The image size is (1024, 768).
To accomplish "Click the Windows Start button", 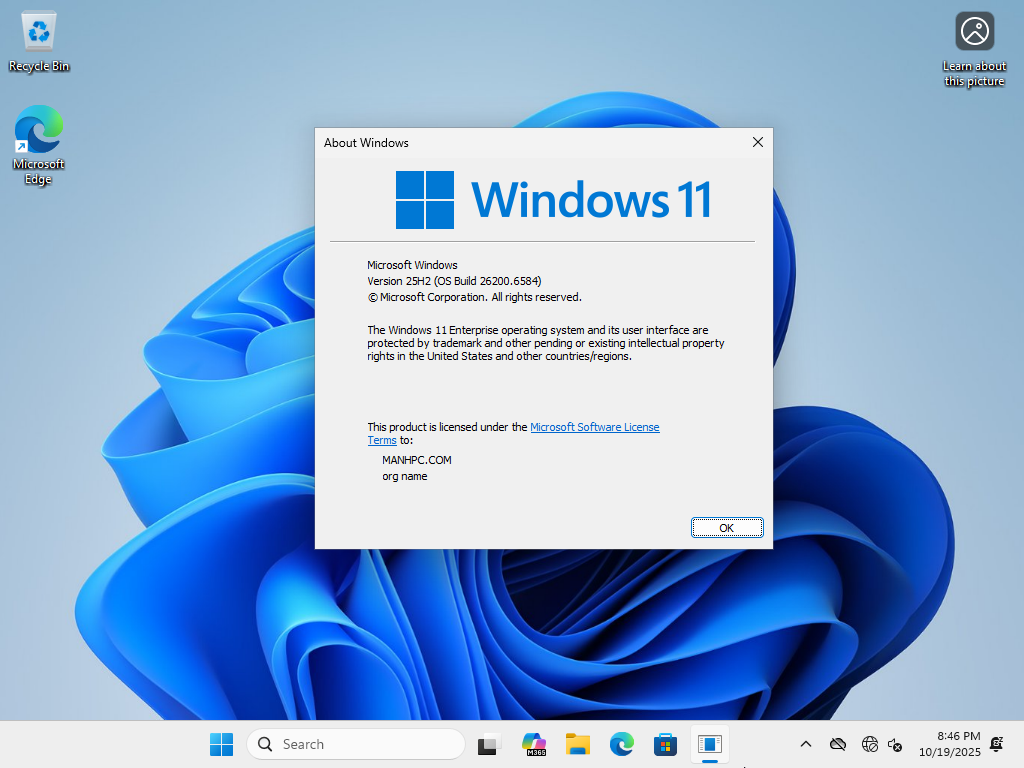I will 221,744.
